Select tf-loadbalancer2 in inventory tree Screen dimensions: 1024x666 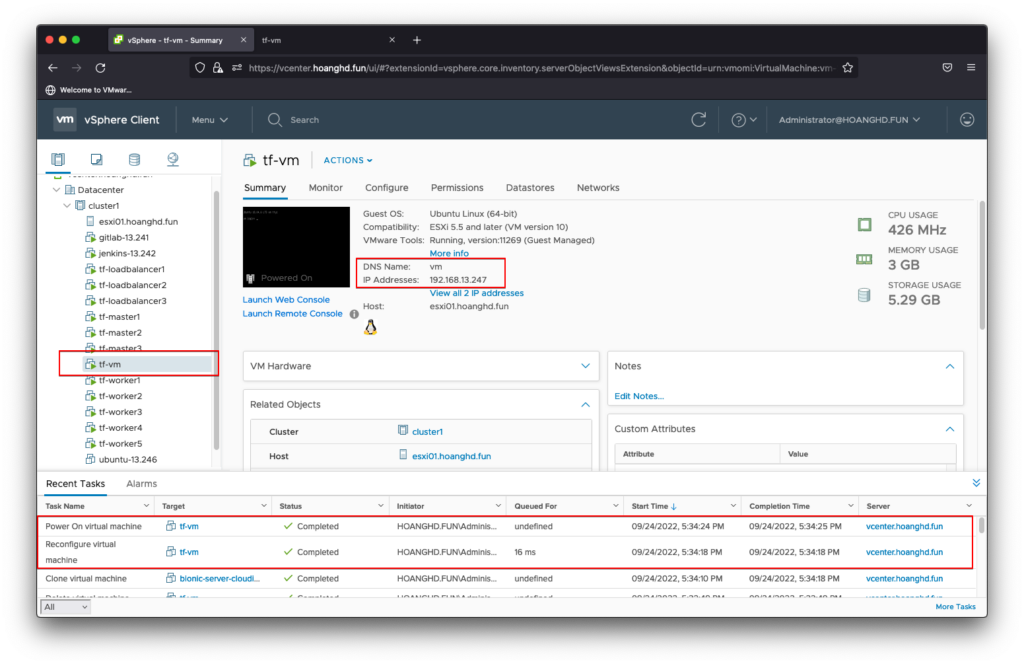133,285
